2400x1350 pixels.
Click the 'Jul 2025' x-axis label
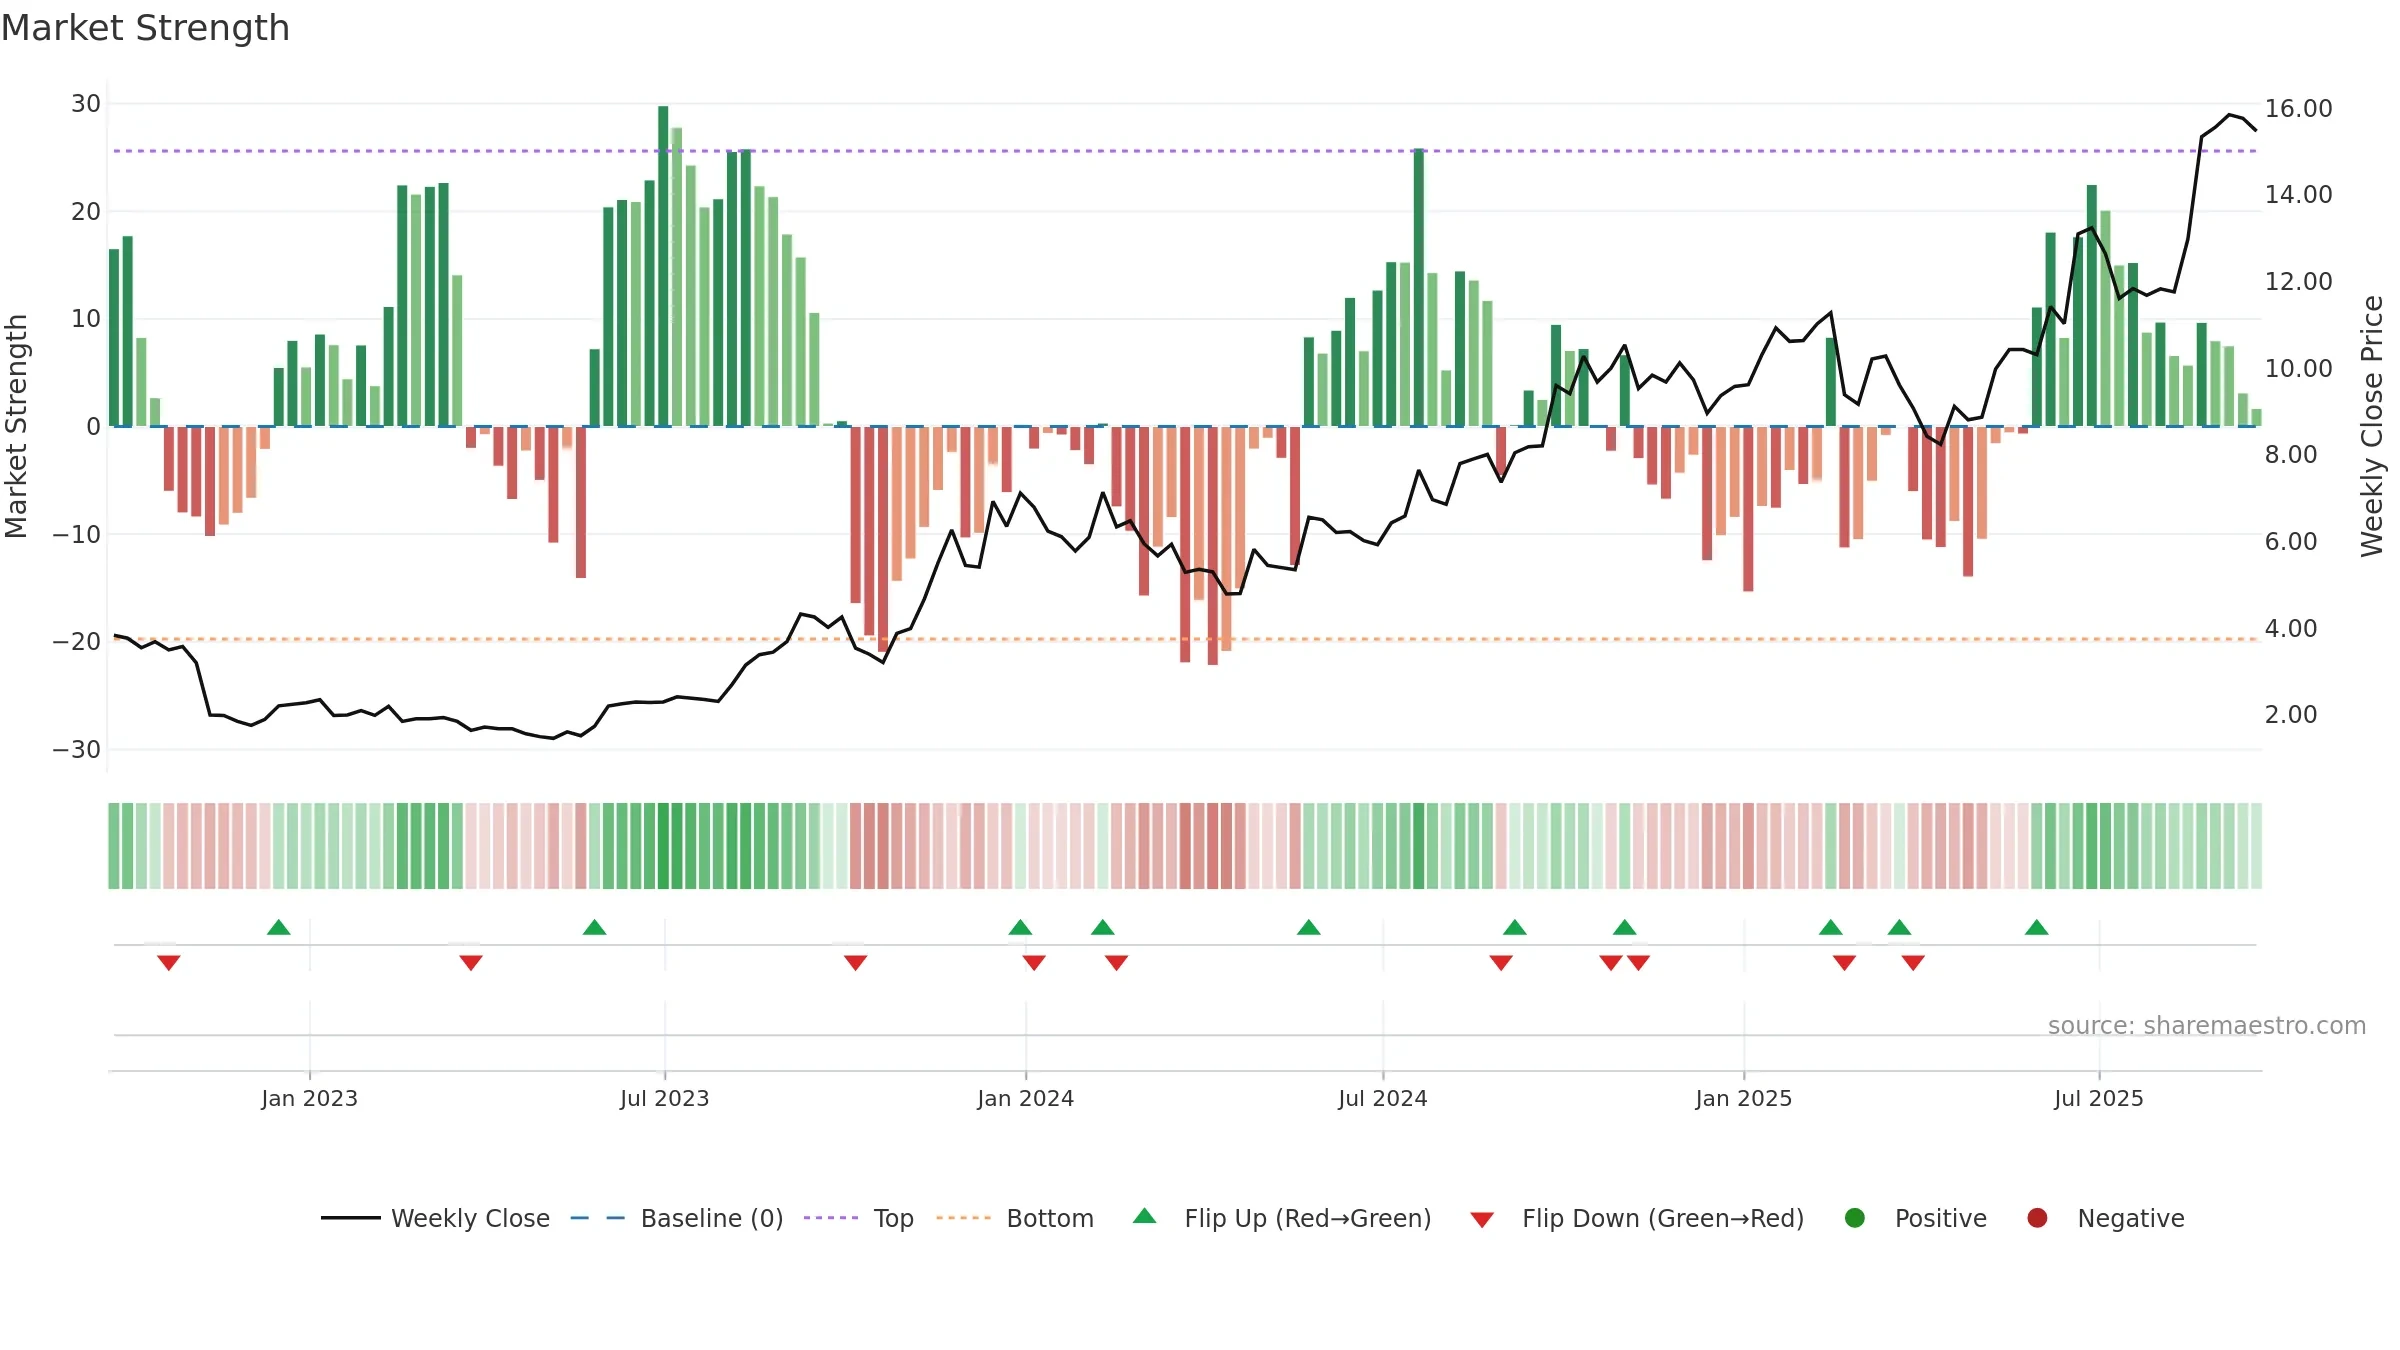pyautogui.click(x=2099, y=1098)
